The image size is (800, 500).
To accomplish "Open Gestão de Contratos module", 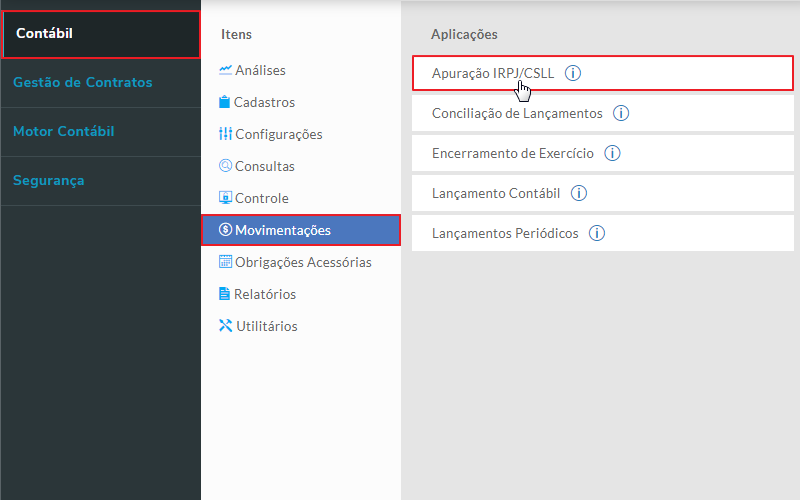I will tap(83, 82).
